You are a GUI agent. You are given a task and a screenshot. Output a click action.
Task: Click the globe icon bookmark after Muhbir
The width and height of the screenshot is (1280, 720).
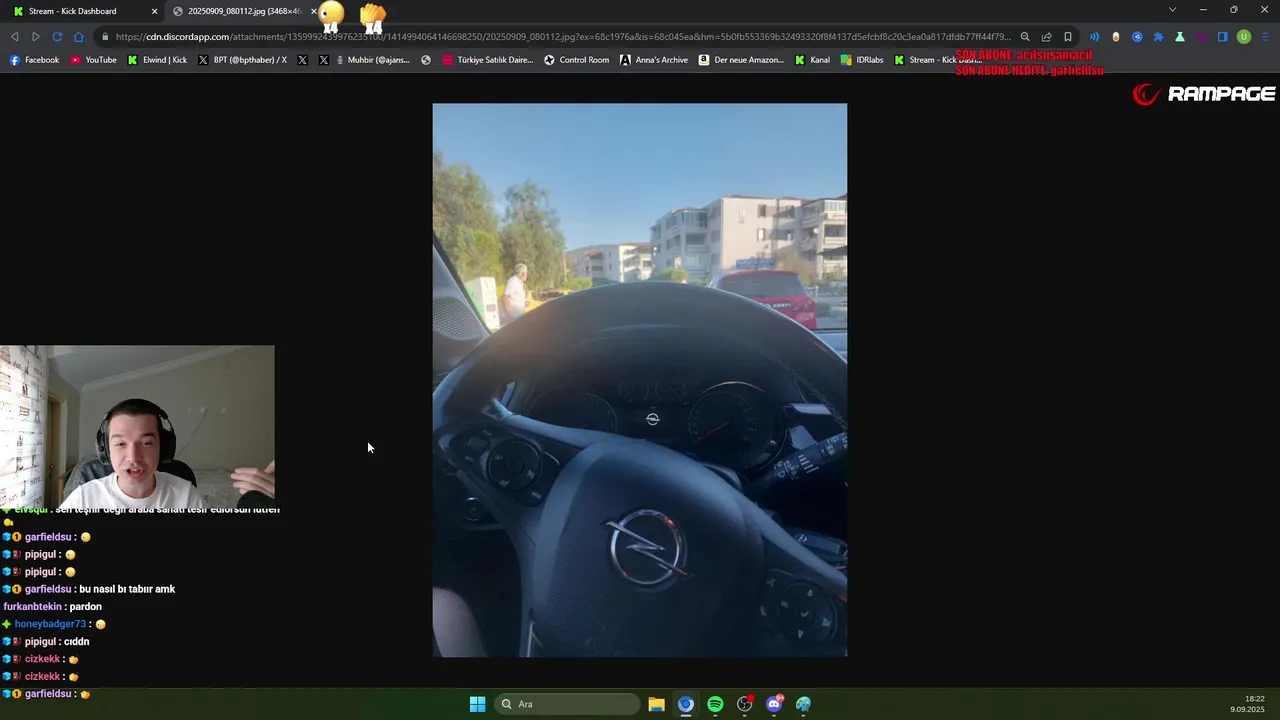point(426,60)
